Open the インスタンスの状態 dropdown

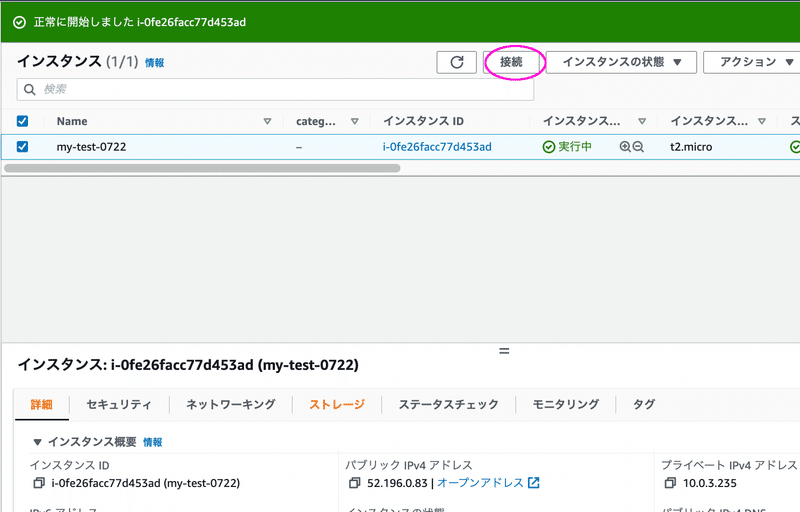(x=621, y=62)
